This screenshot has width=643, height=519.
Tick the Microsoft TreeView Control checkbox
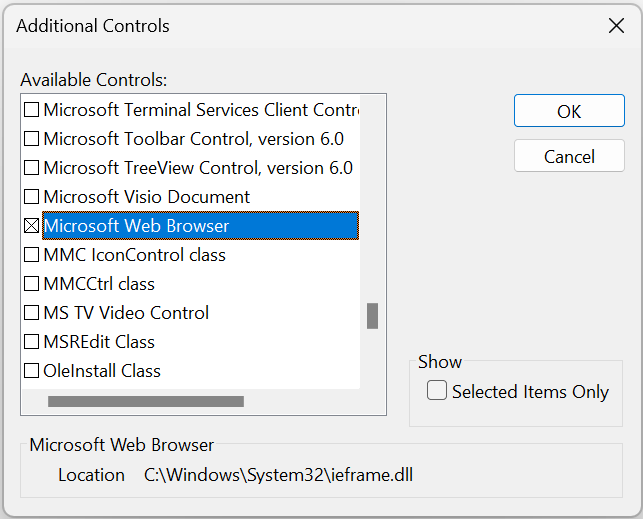(x=32, y=168)
